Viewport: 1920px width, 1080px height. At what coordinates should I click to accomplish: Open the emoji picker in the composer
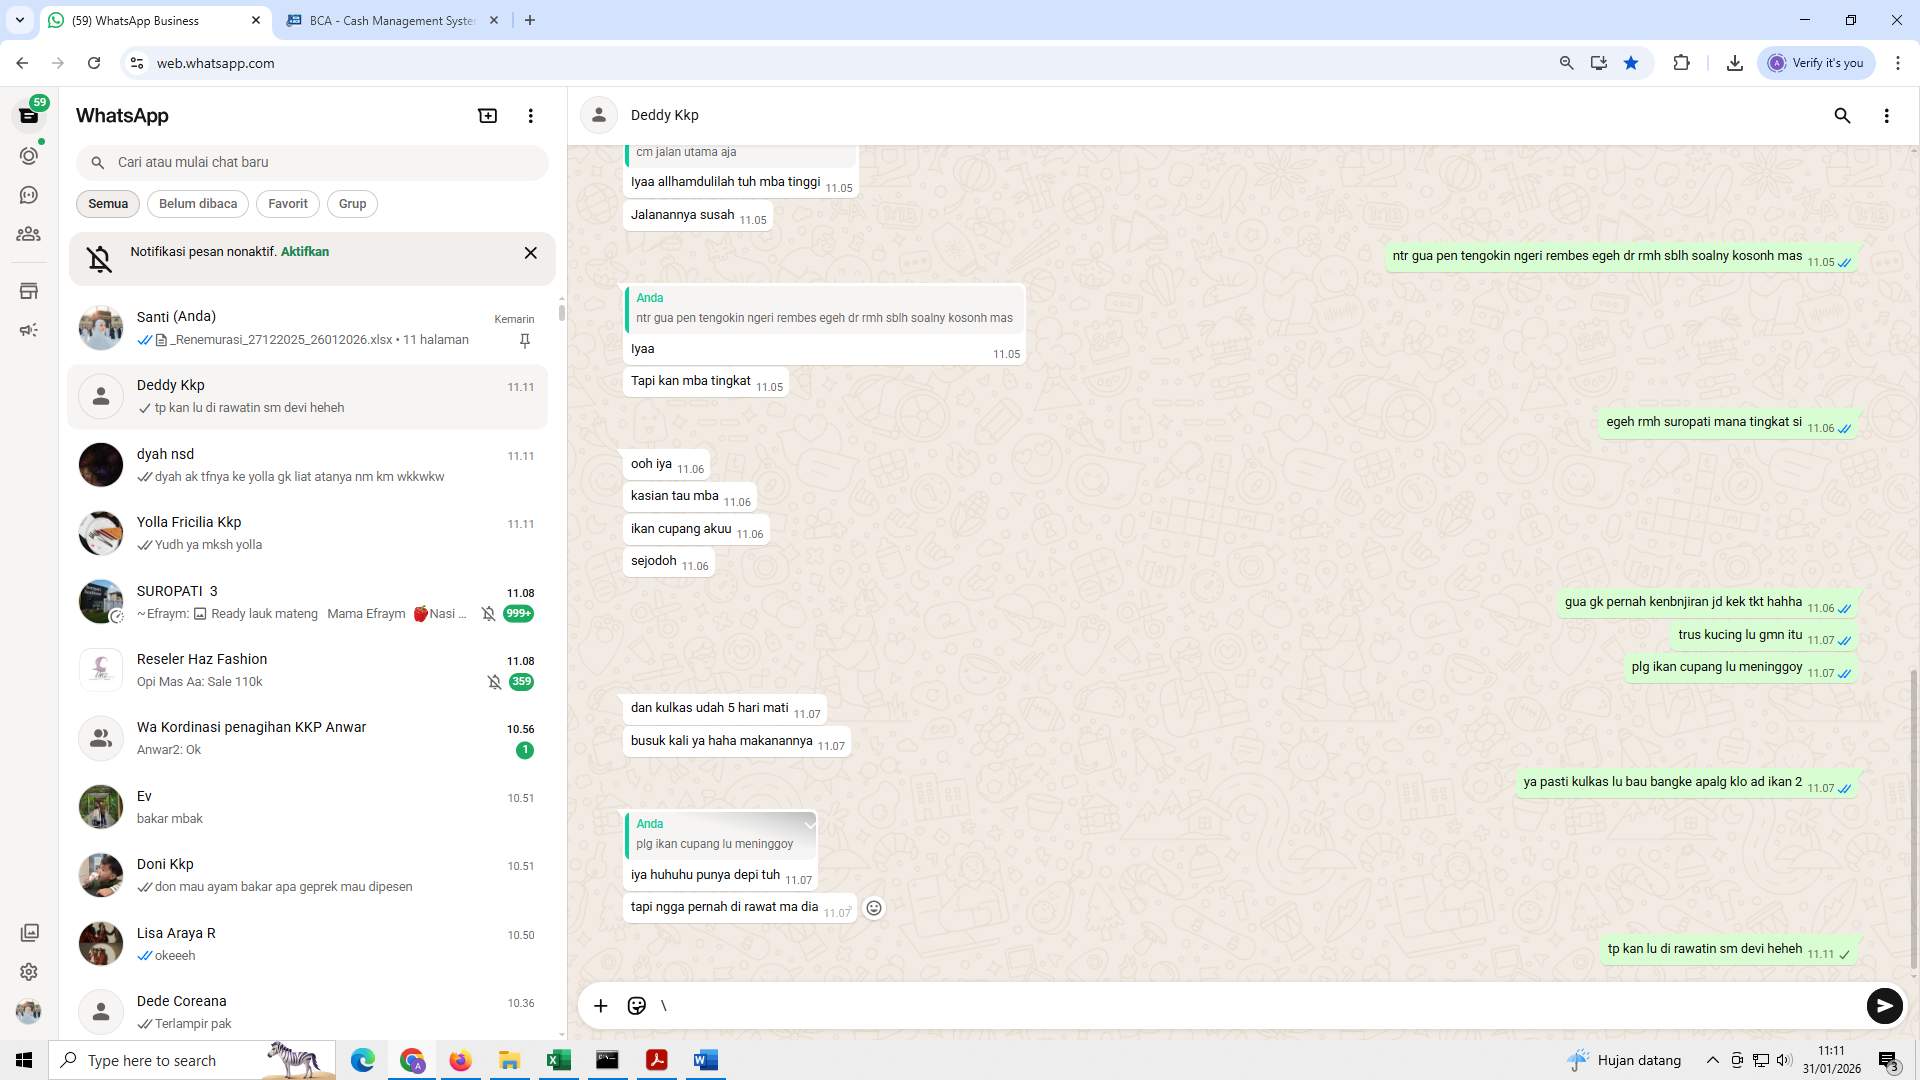637,1006
